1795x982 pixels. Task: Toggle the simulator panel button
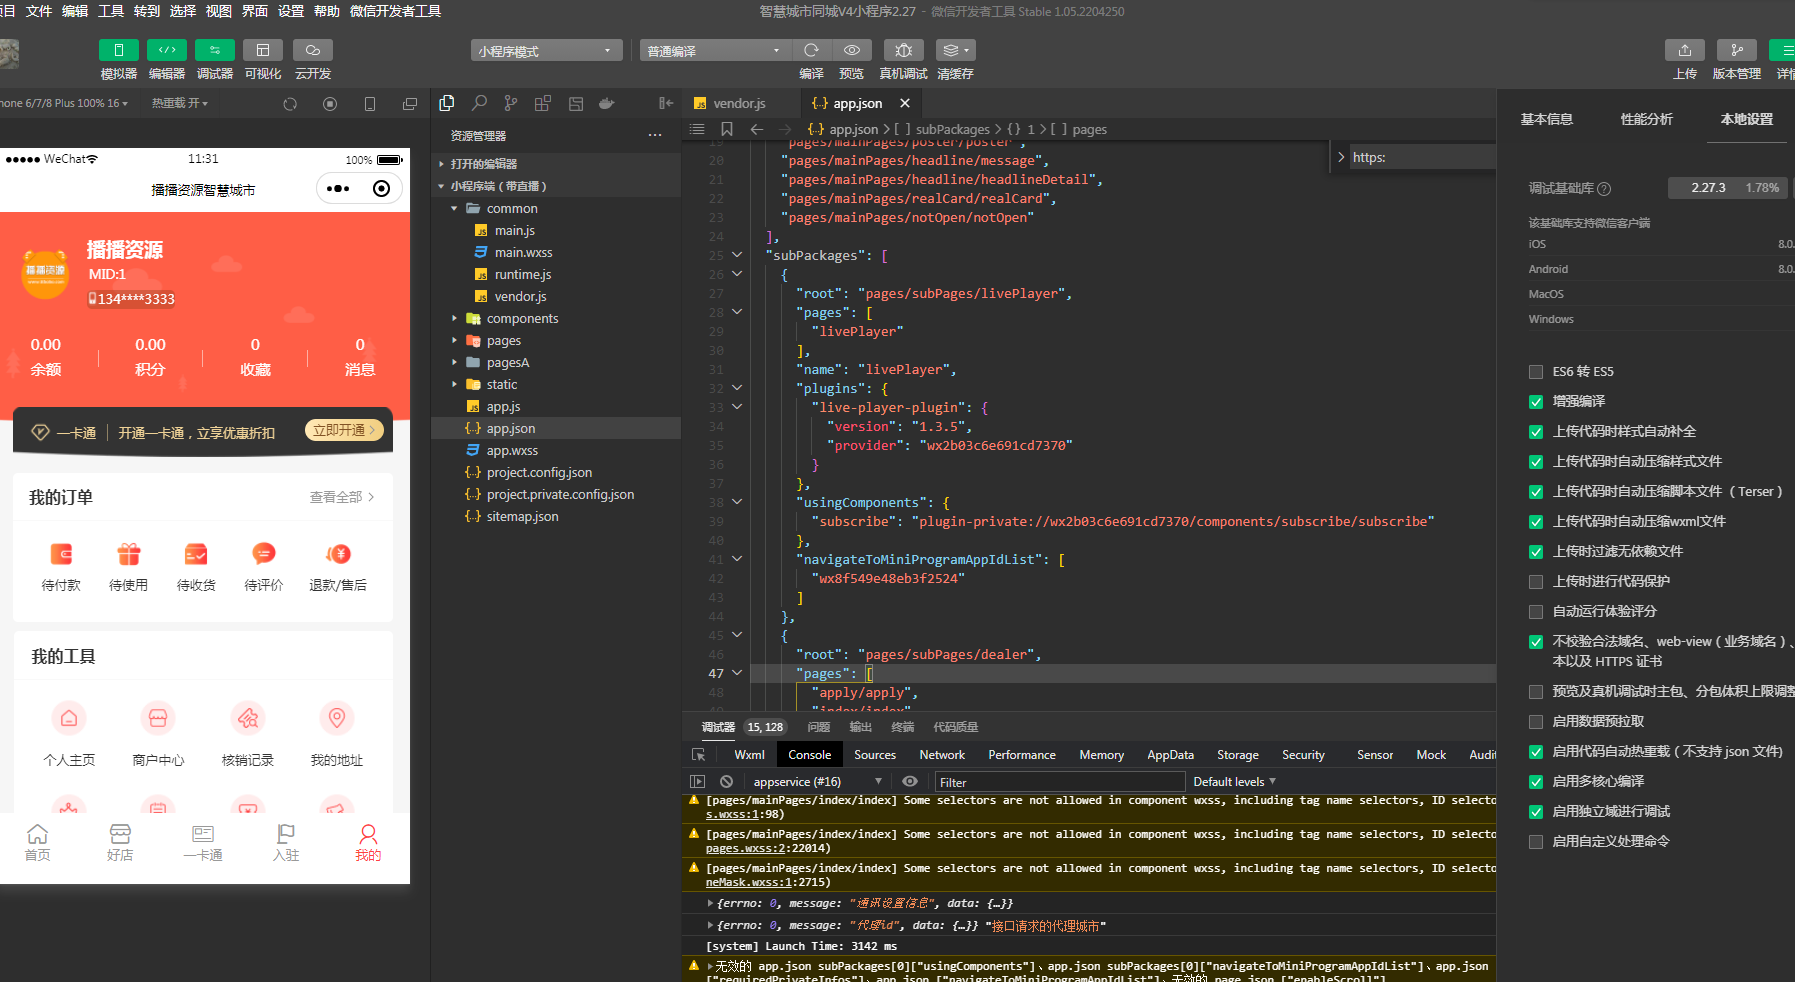coord(118,50)
